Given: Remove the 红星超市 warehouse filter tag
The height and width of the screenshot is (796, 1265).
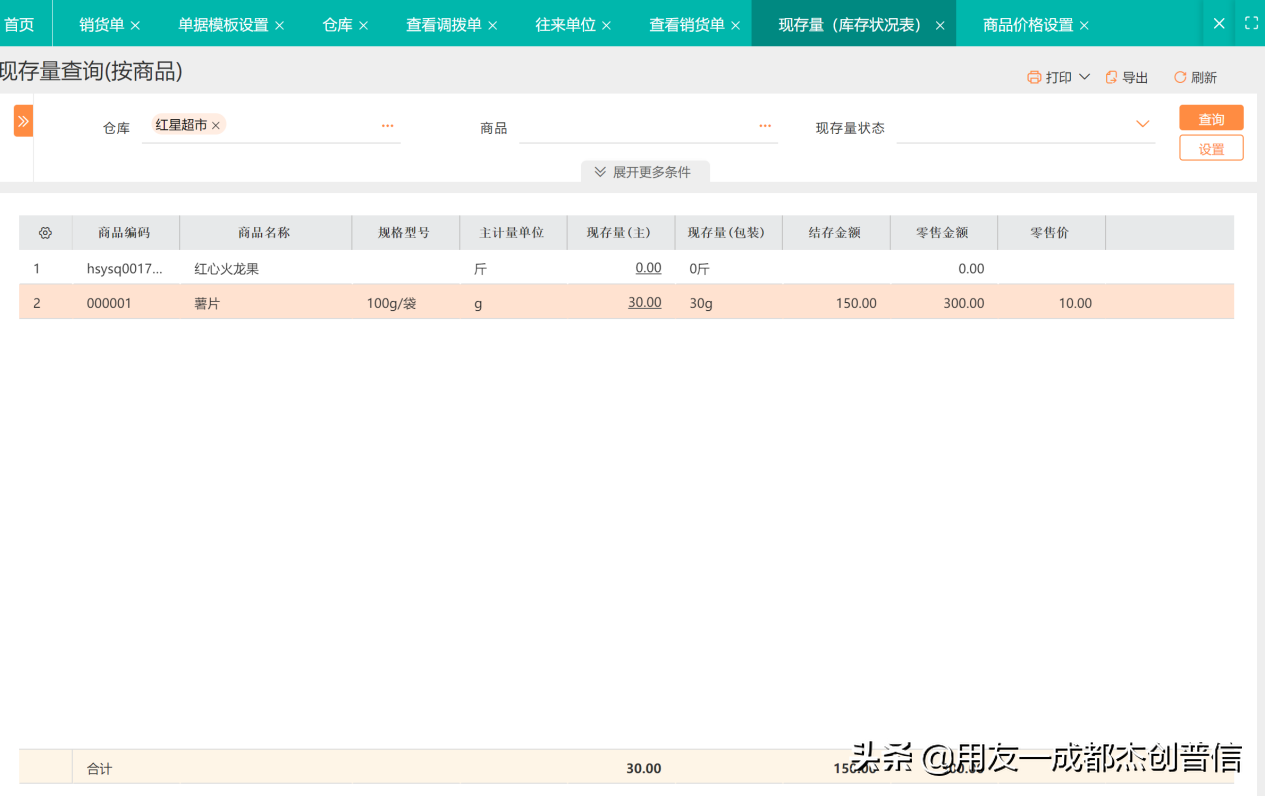Looking at the screenshot, I should (x=216, y=125).
